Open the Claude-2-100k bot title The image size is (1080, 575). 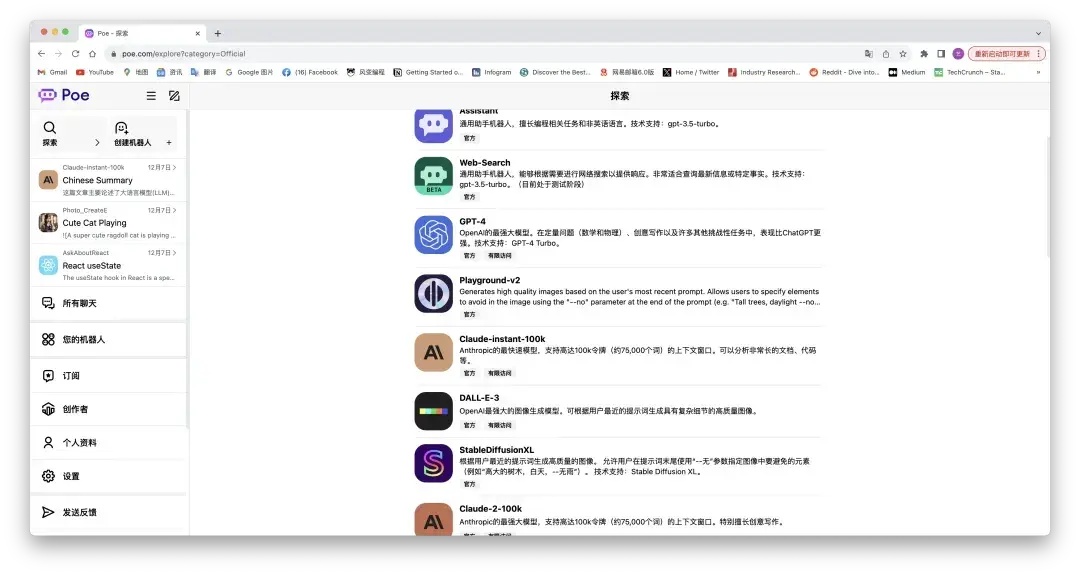pyautogui.click(x=490, y=508)
